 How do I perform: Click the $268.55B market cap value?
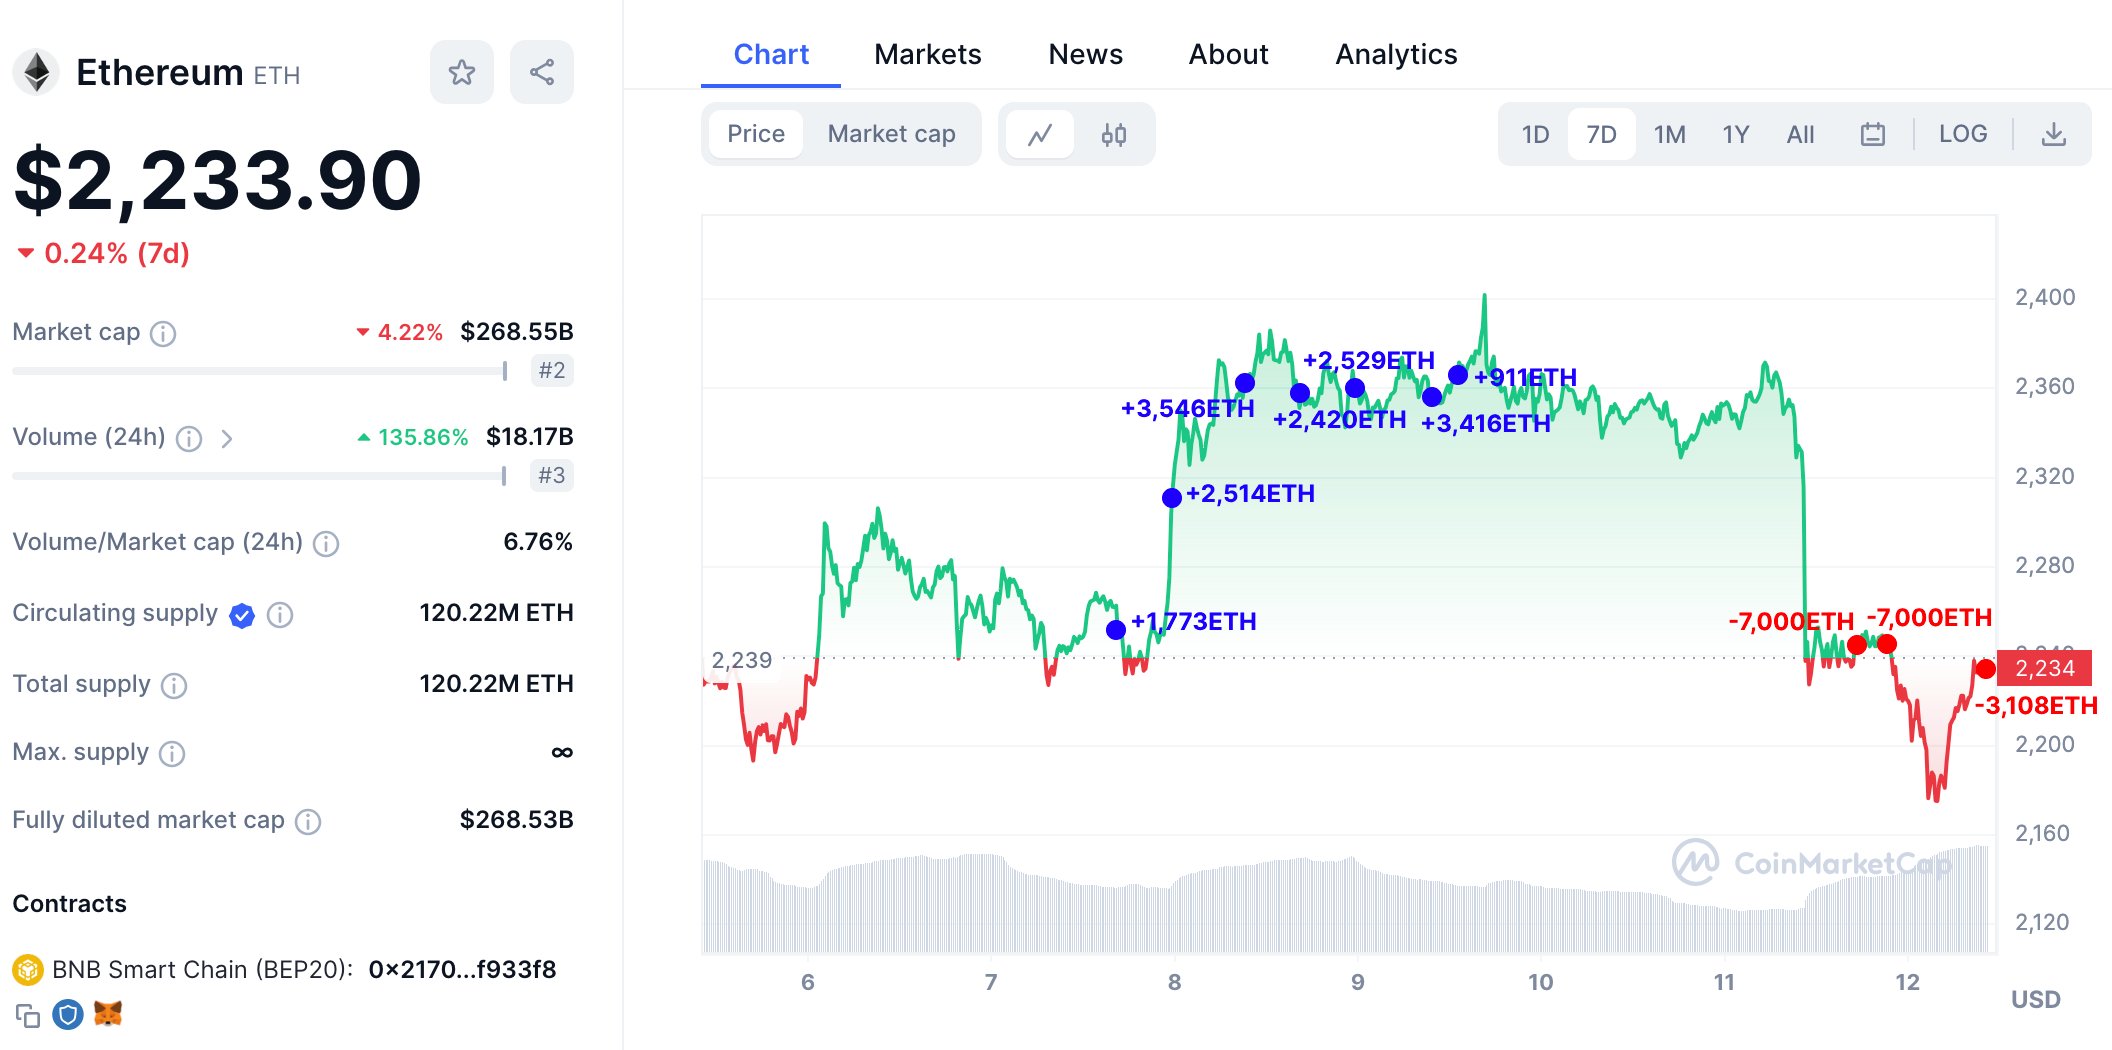[517, 331]
